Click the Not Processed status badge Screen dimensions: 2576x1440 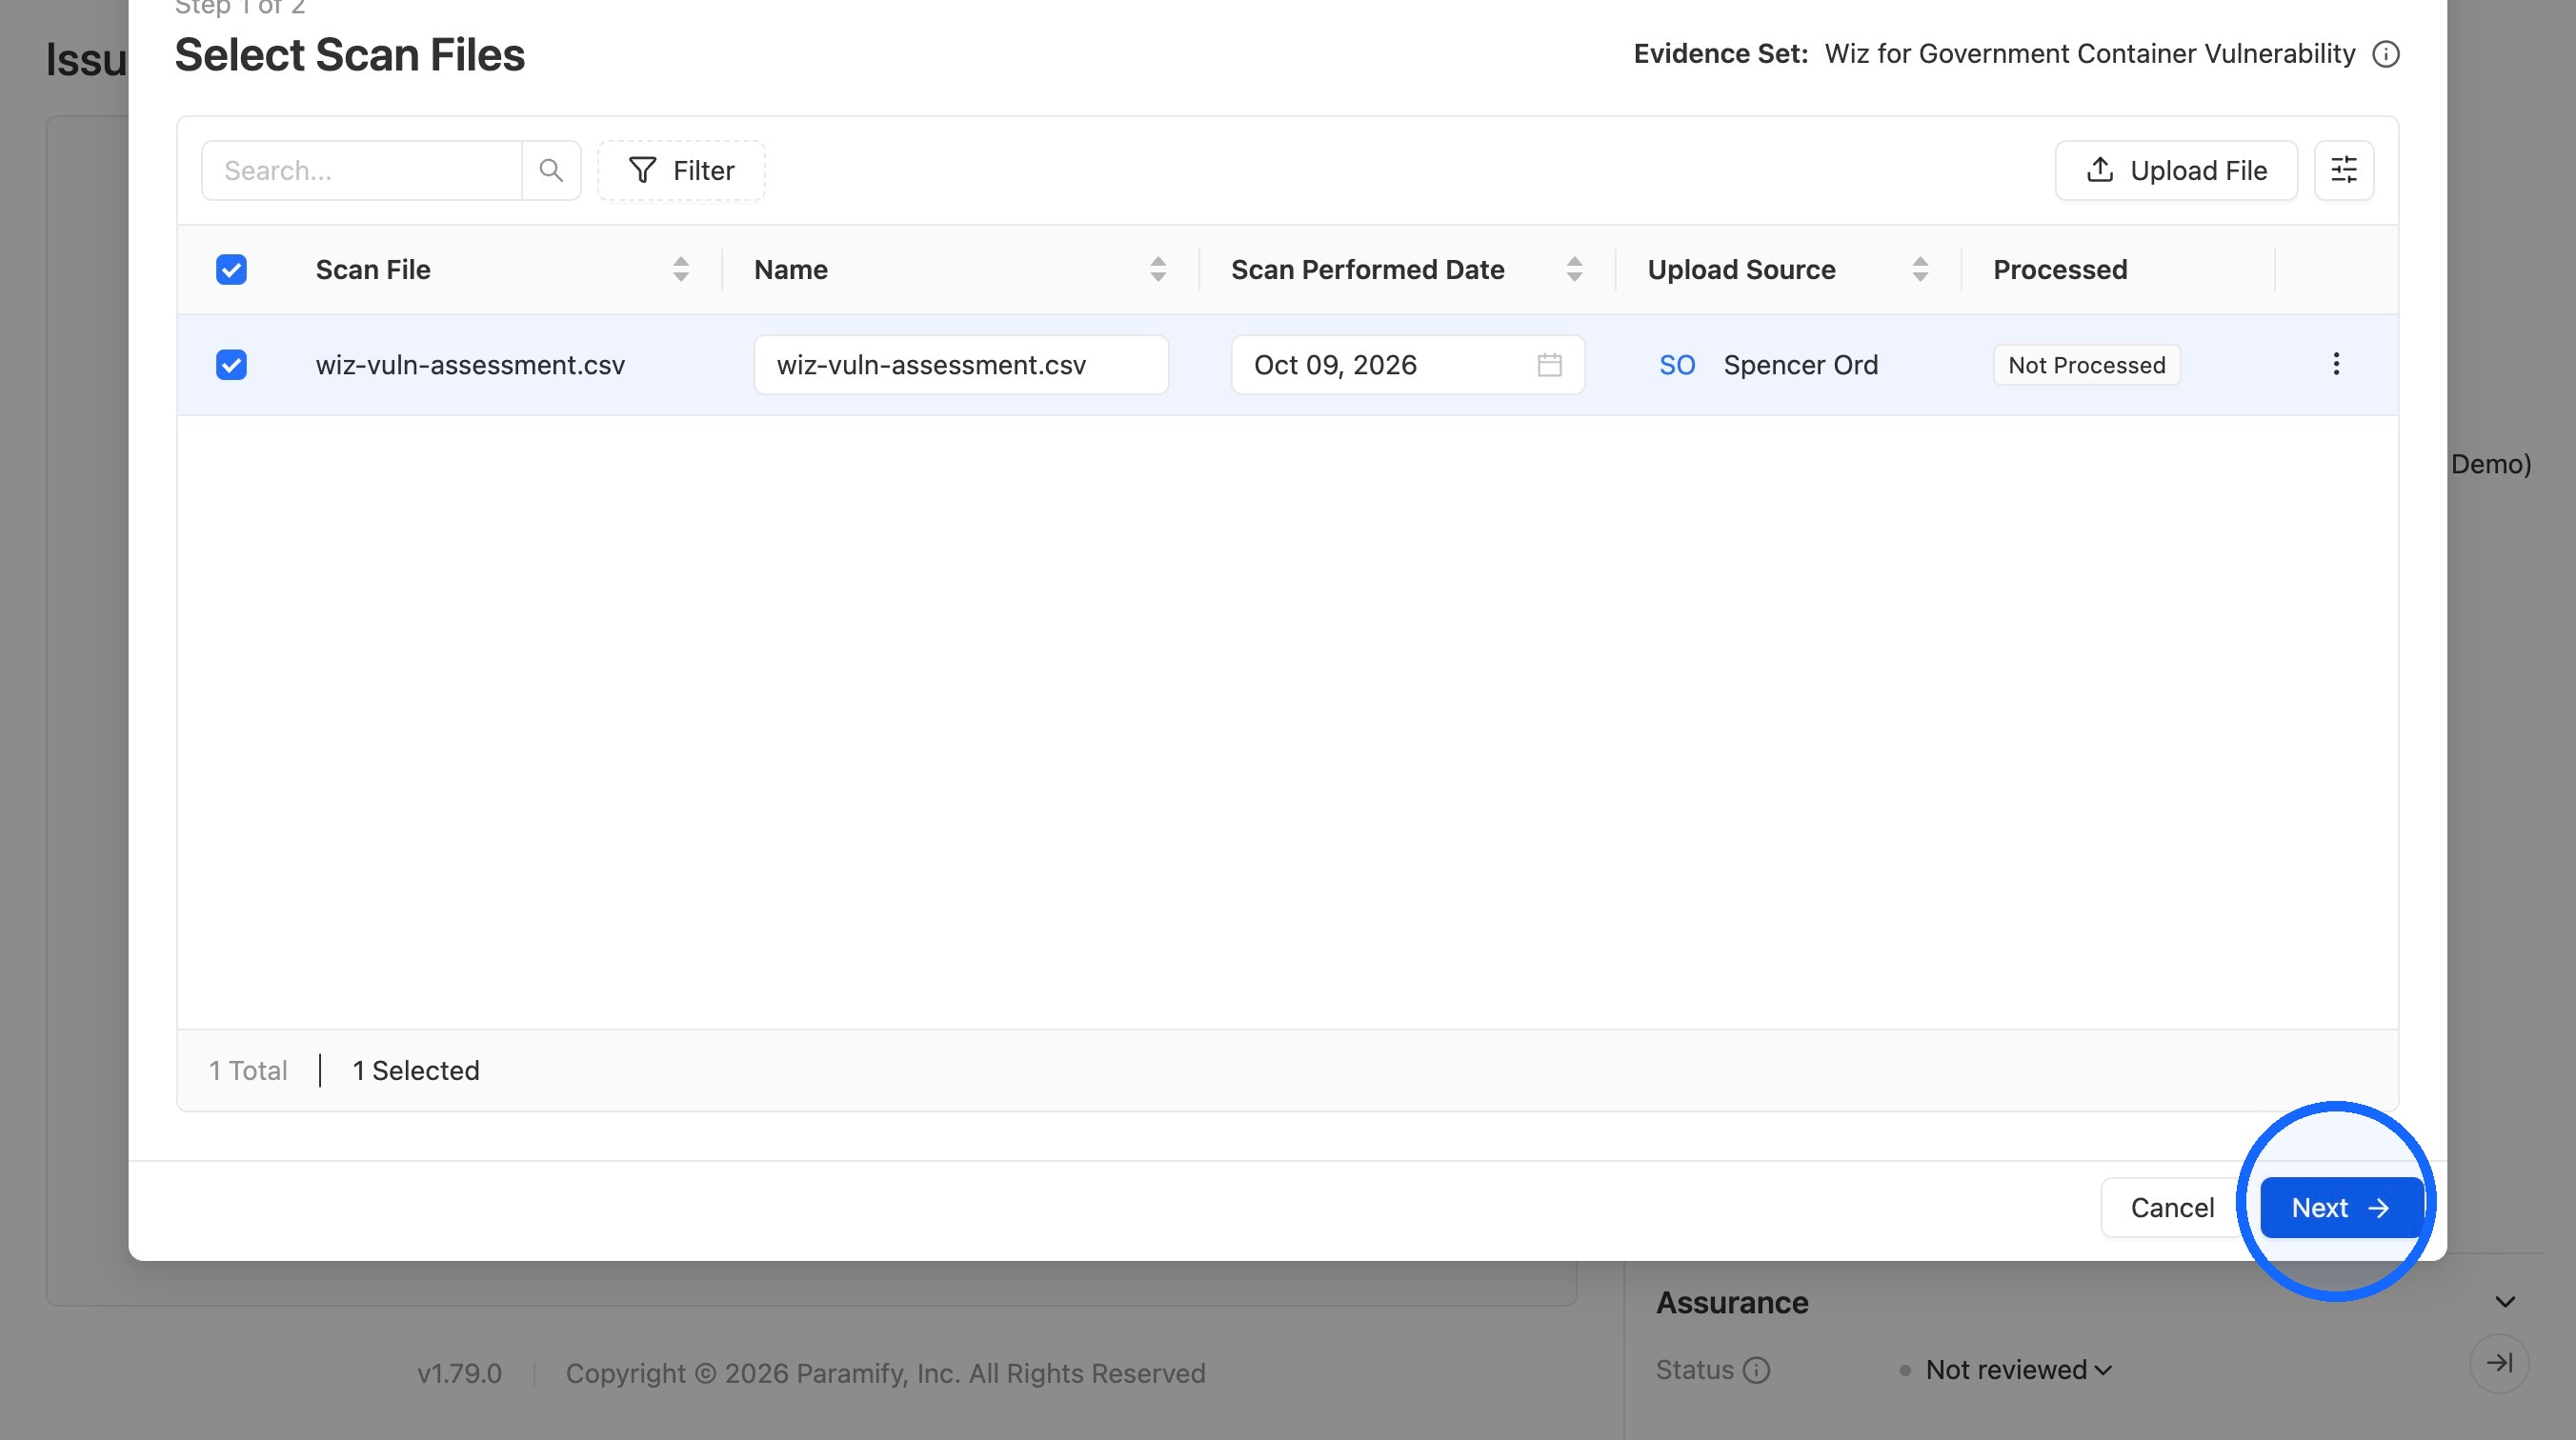tap(2086, 365)
